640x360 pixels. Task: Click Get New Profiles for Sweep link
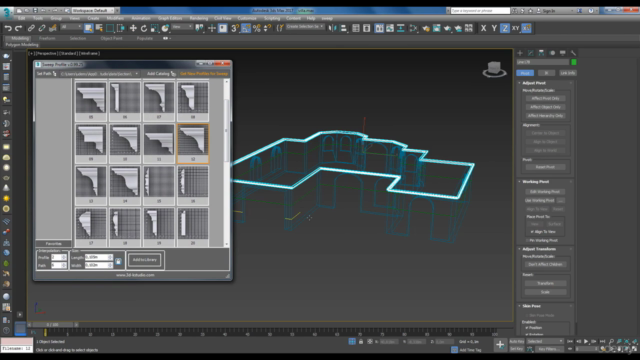204,74
